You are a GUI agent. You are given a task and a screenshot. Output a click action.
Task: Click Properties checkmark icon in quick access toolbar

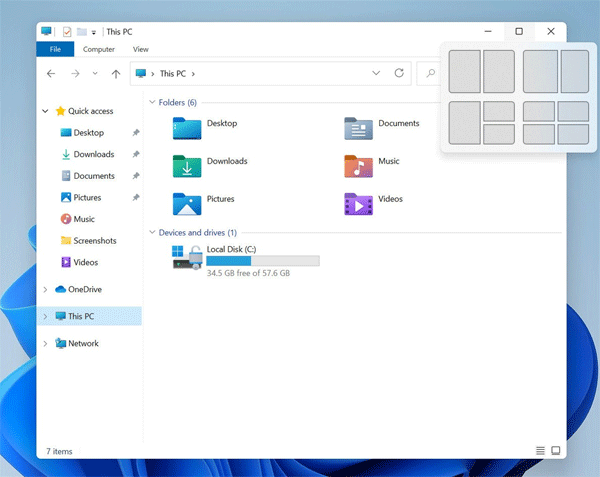(x=67, y=32)
